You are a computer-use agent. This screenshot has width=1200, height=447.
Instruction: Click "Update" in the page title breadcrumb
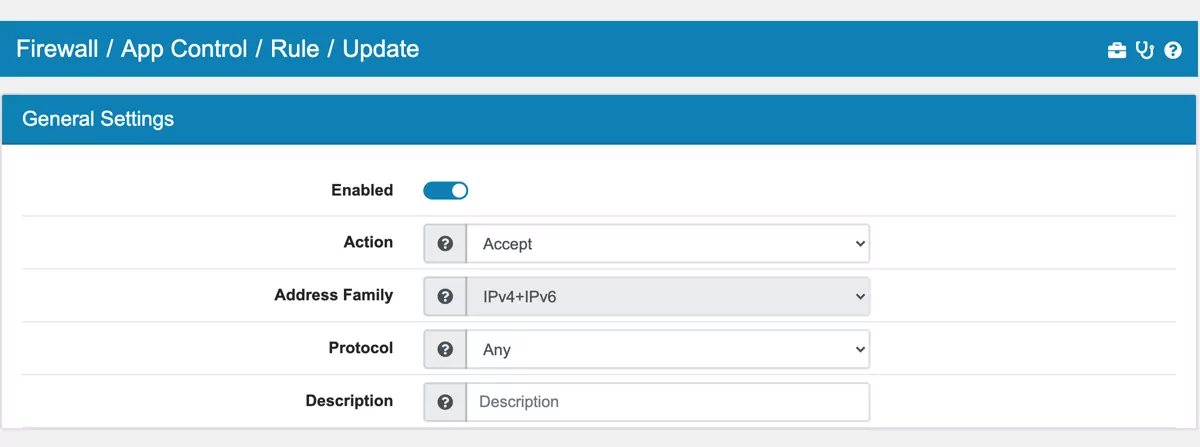pos(381,49)
